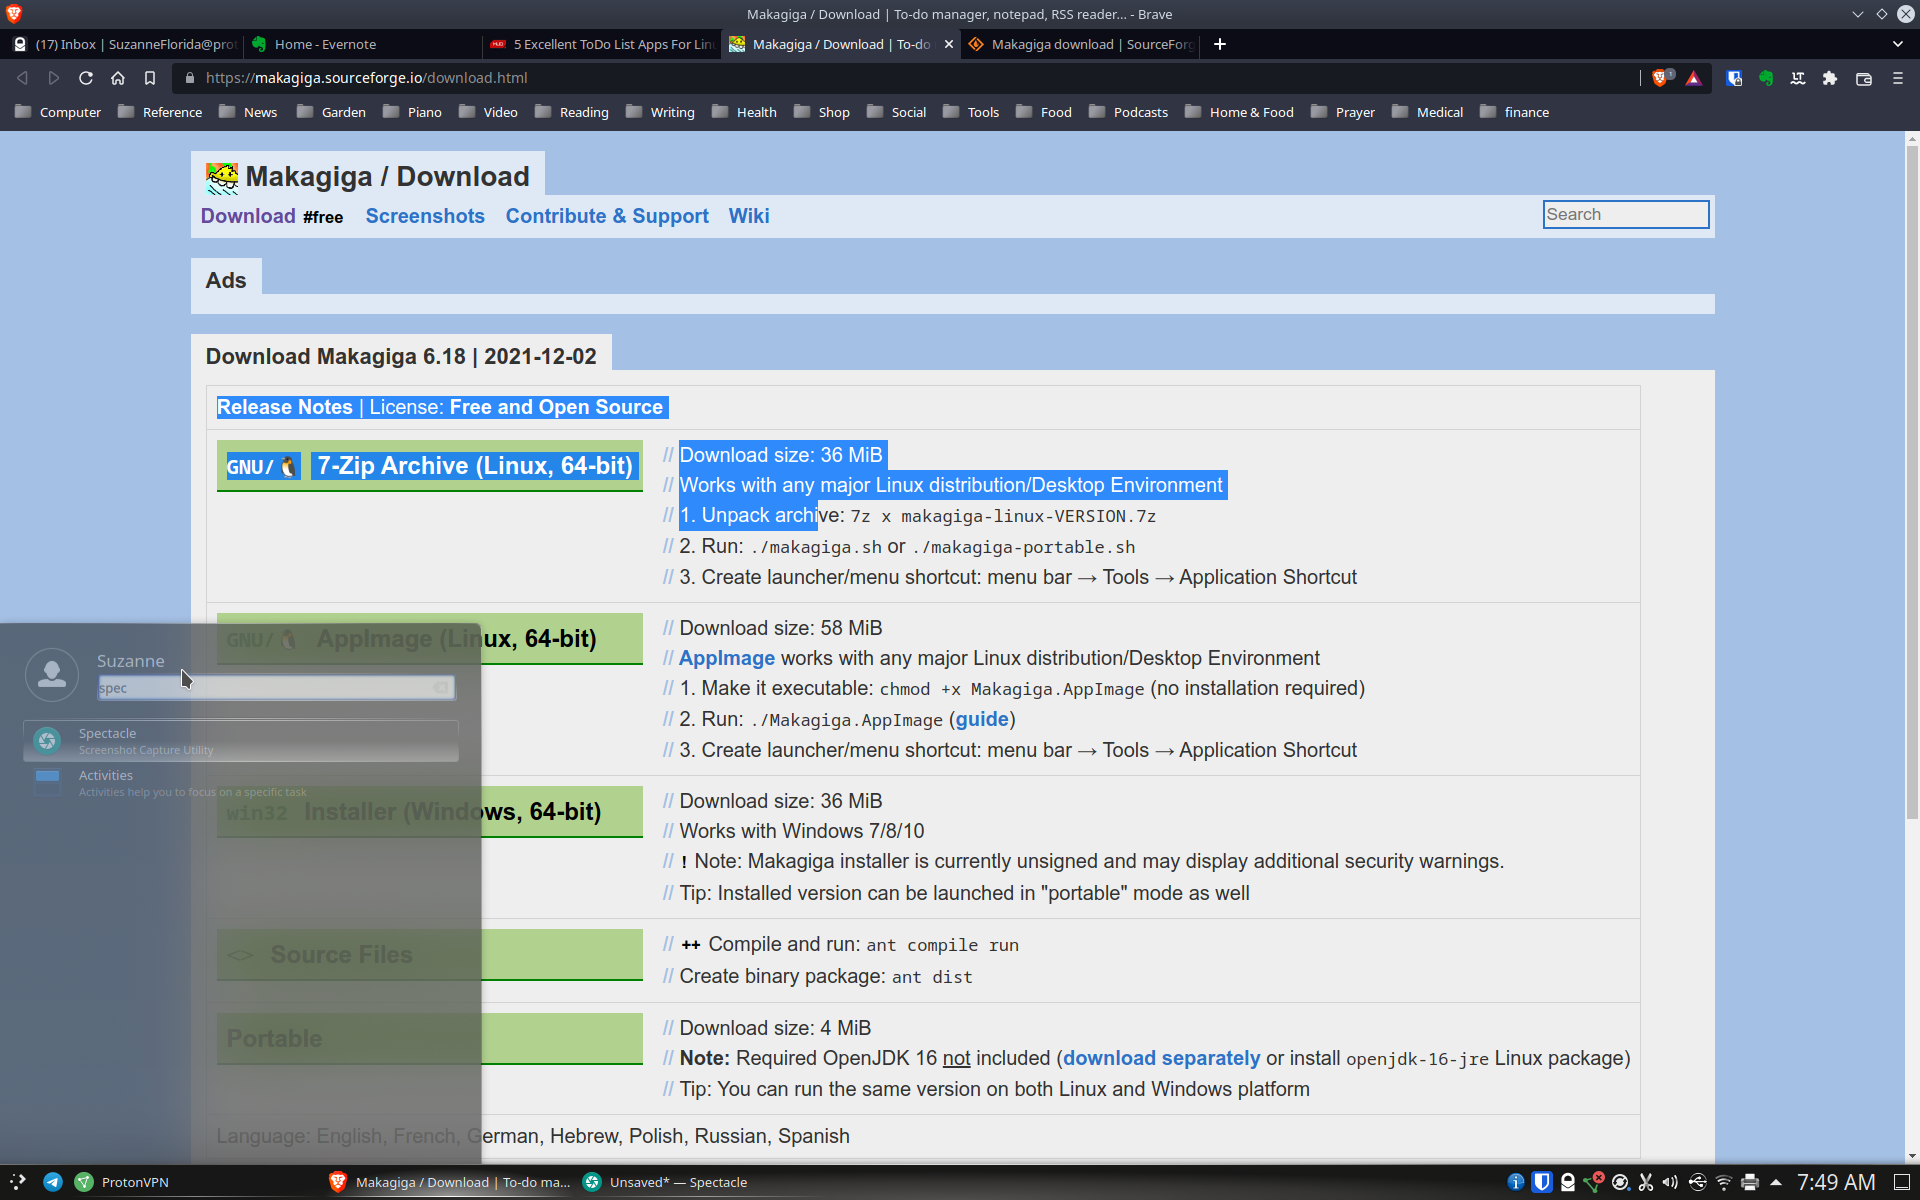Close the Makagiga / Download tab

pyautogui.click(x=949, y=44)
